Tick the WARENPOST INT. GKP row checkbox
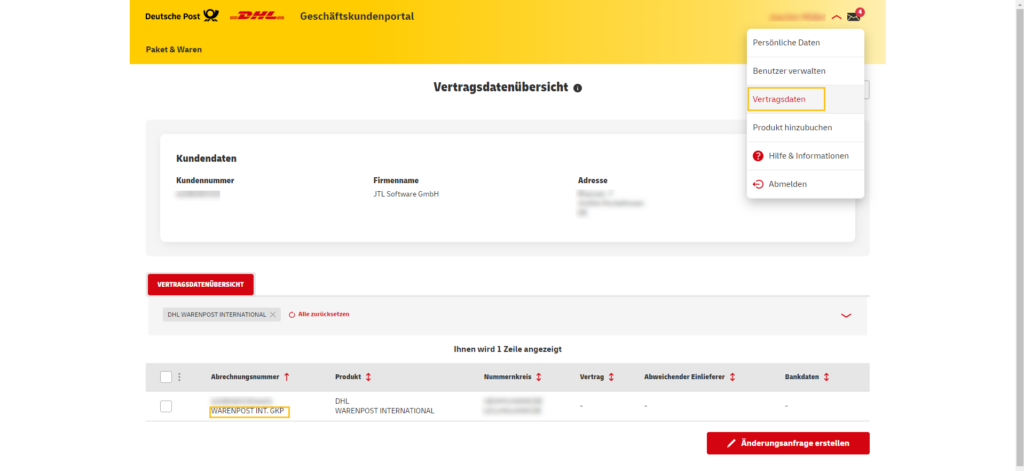The image size is (1024, 471). 166,406
